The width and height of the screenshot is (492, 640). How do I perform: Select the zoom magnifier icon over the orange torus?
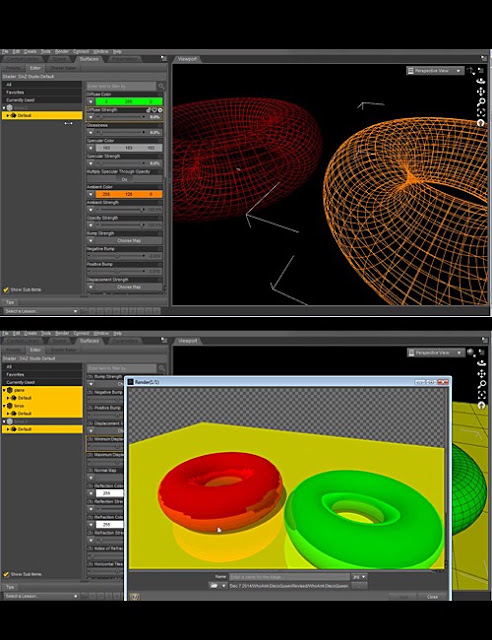click(x=482, y=102)
